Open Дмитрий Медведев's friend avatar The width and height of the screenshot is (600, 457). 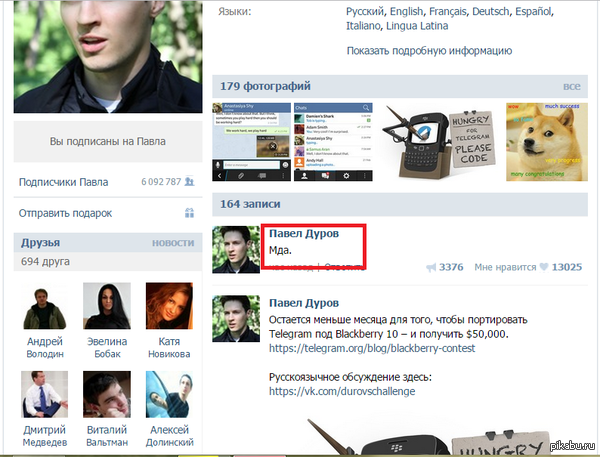click(x=44, y=396)
